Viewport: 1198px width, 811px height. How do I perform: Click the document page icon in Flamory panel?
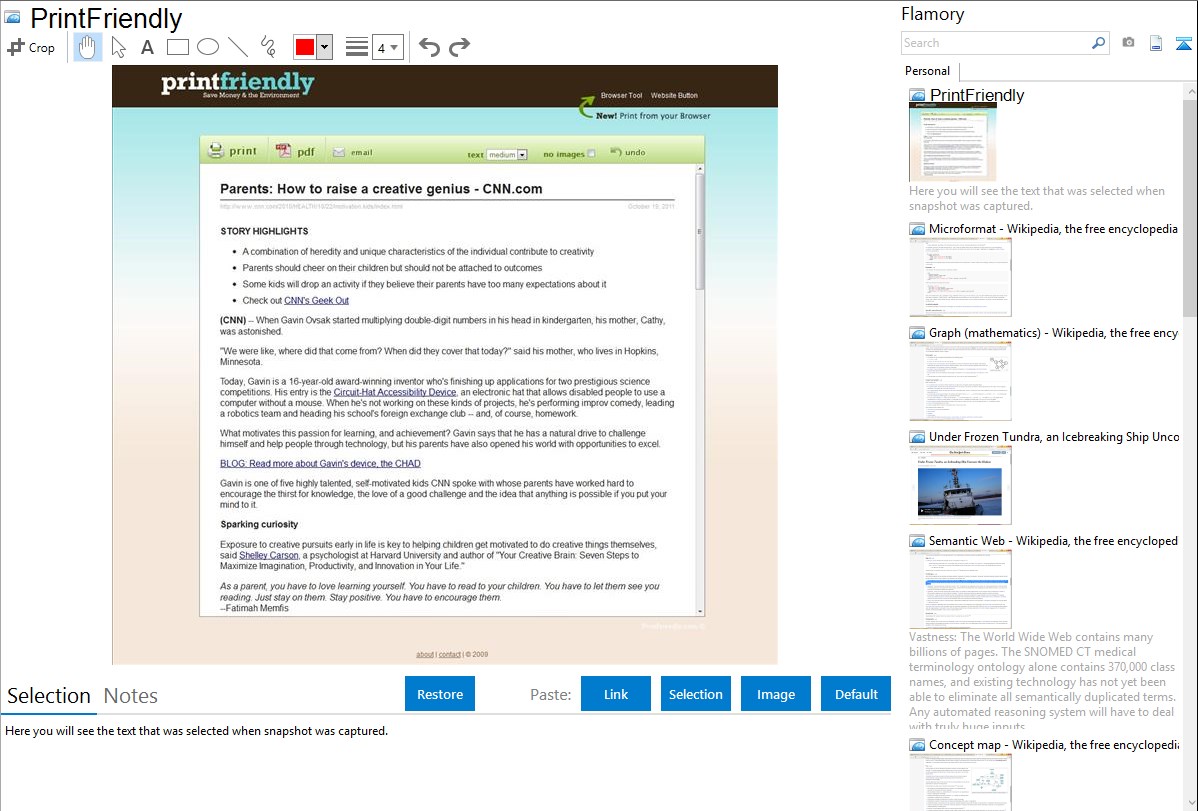[1156, 43]
